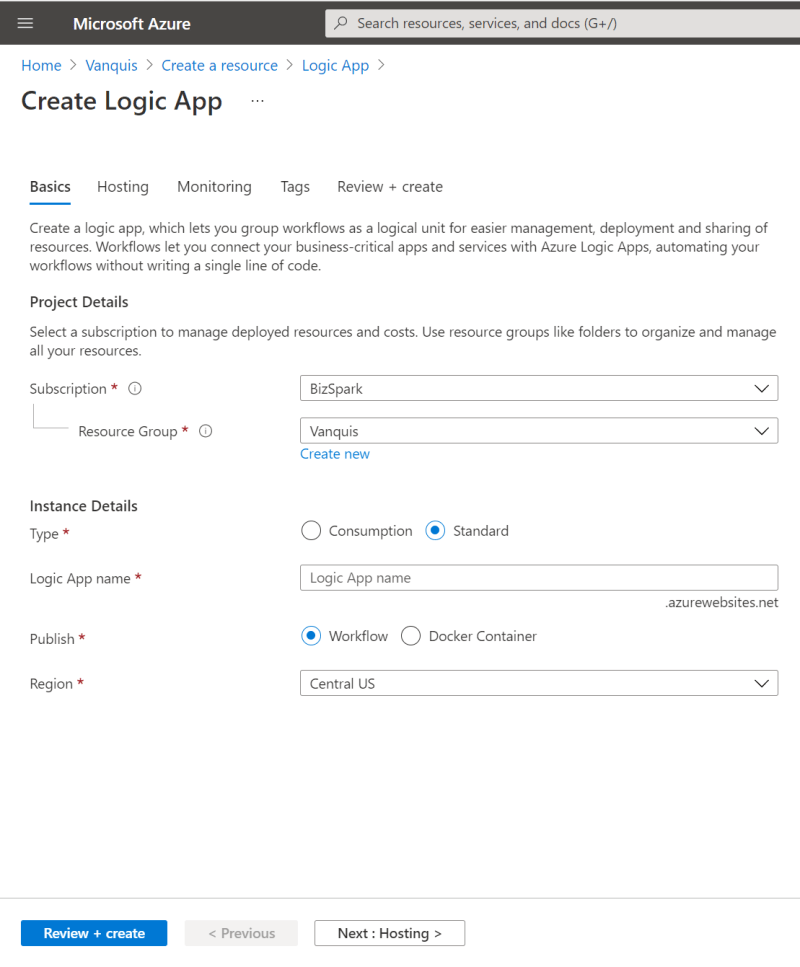Select the Standard type option
This screenshot has width=800, height=967.
435,530
